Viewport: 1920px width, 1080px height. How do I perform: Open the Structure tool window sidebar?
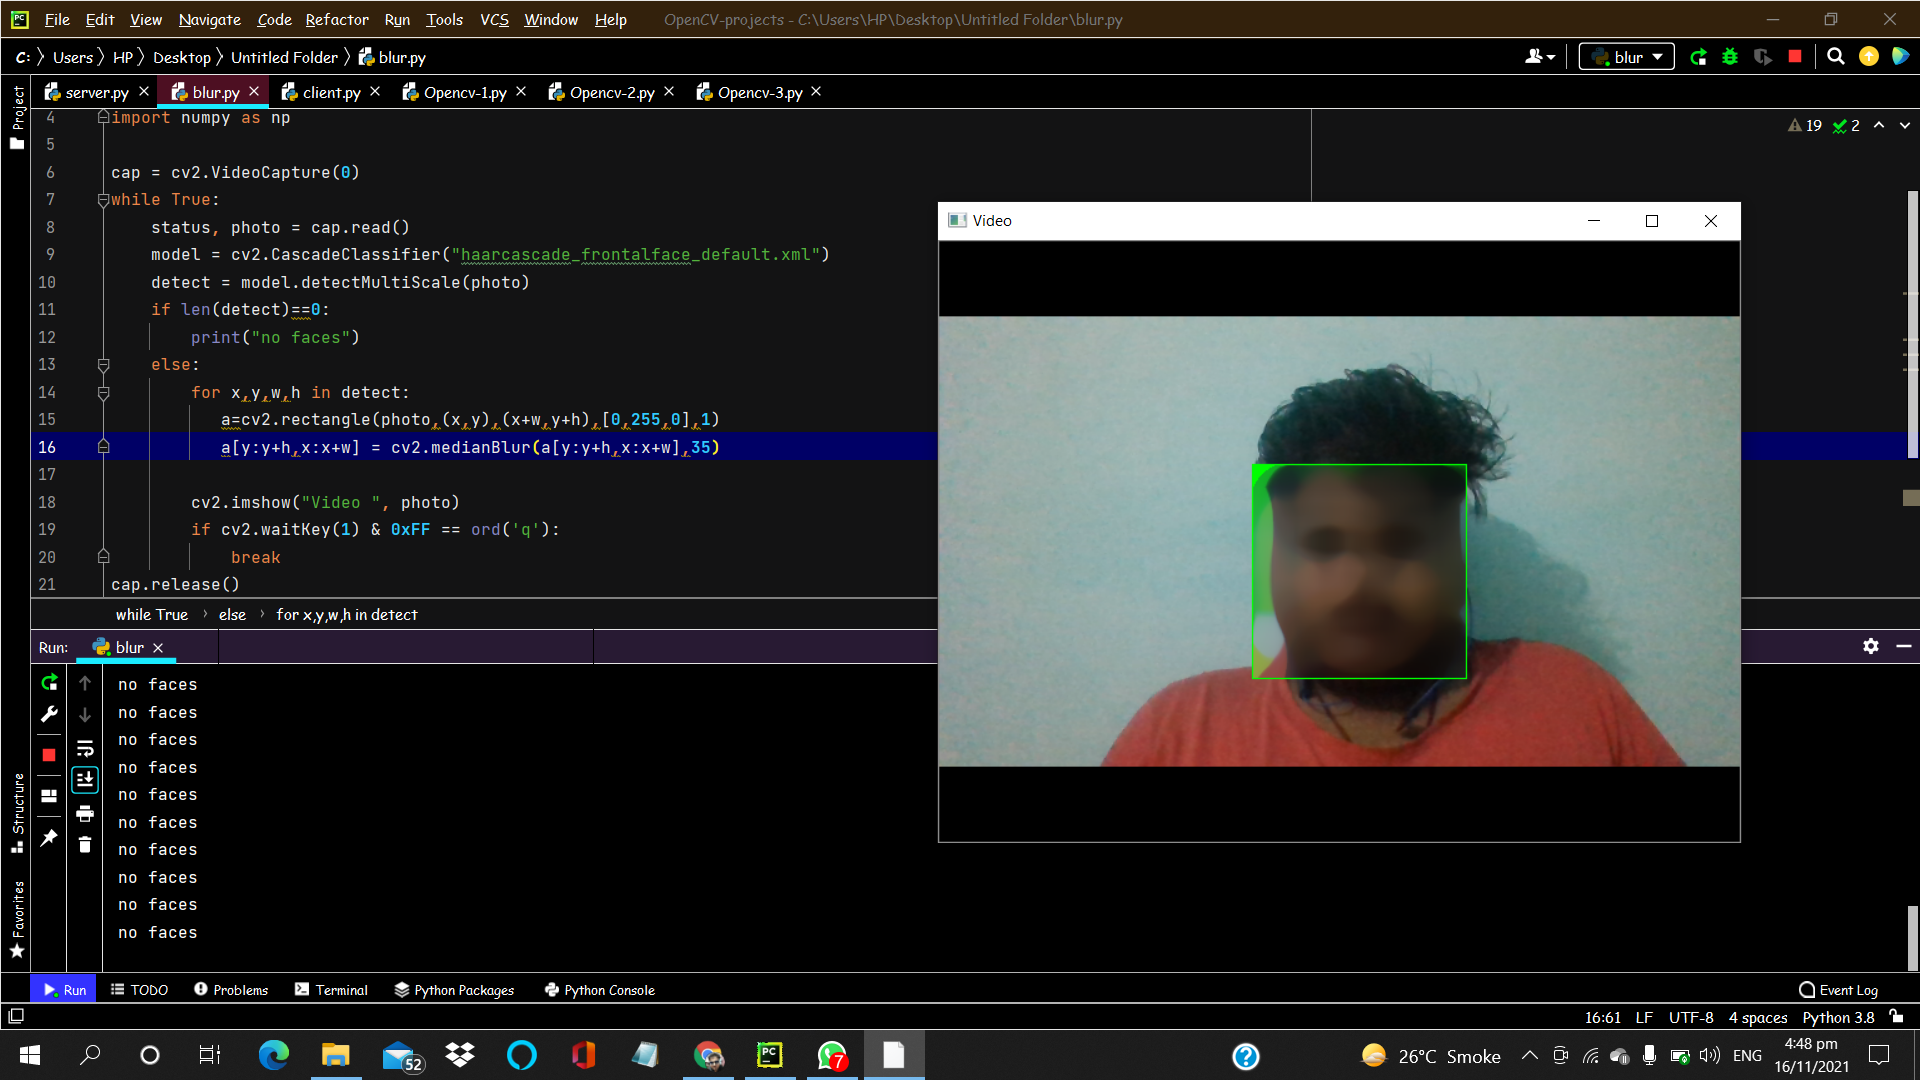tap(17, 812)
